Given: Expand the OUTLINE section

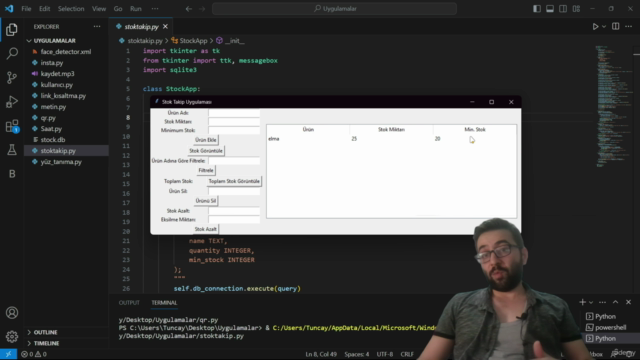Looking at the screenshot, I should [45, 332].
